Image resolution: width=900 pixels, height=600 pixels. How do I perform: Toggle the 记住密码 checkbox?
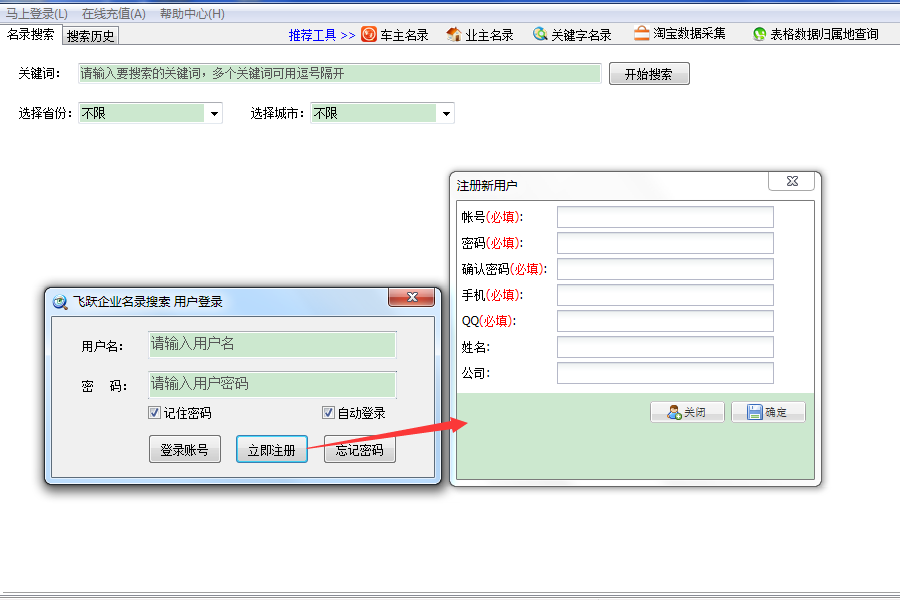(154, 412)
